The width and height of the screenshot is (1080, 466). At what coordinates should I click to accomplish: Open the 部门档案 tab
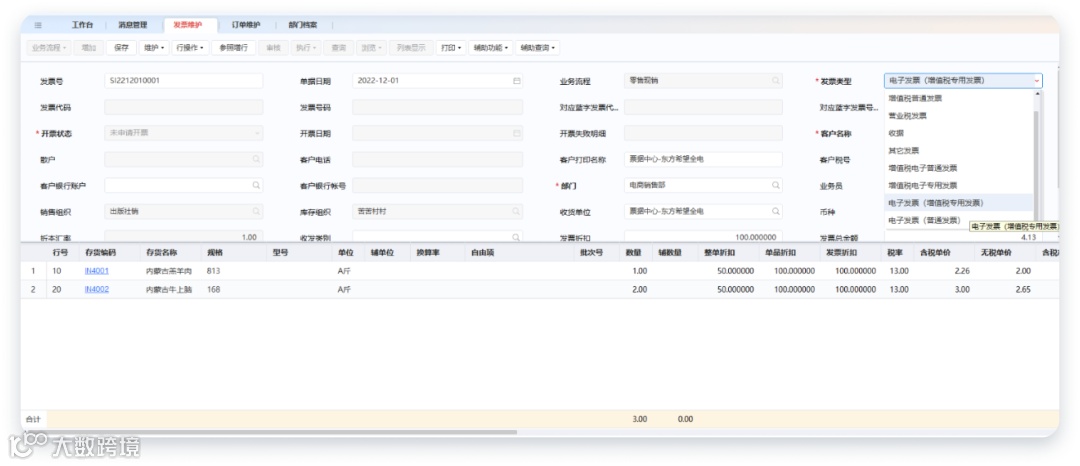pos(303,25)
